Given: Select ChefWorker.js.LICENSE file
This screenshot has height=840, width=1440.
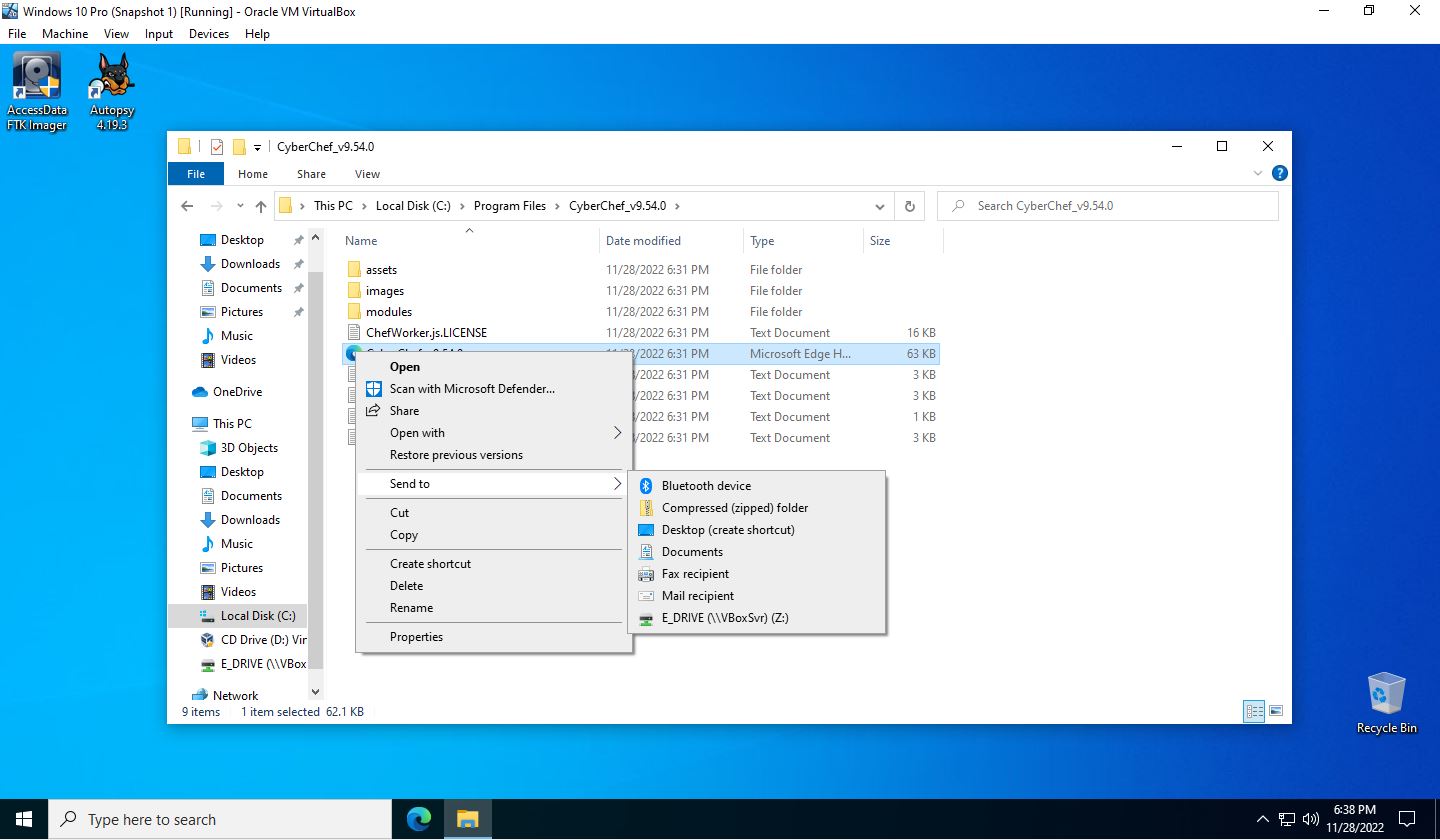Looking at the screenshot, I should click(426, 333).
